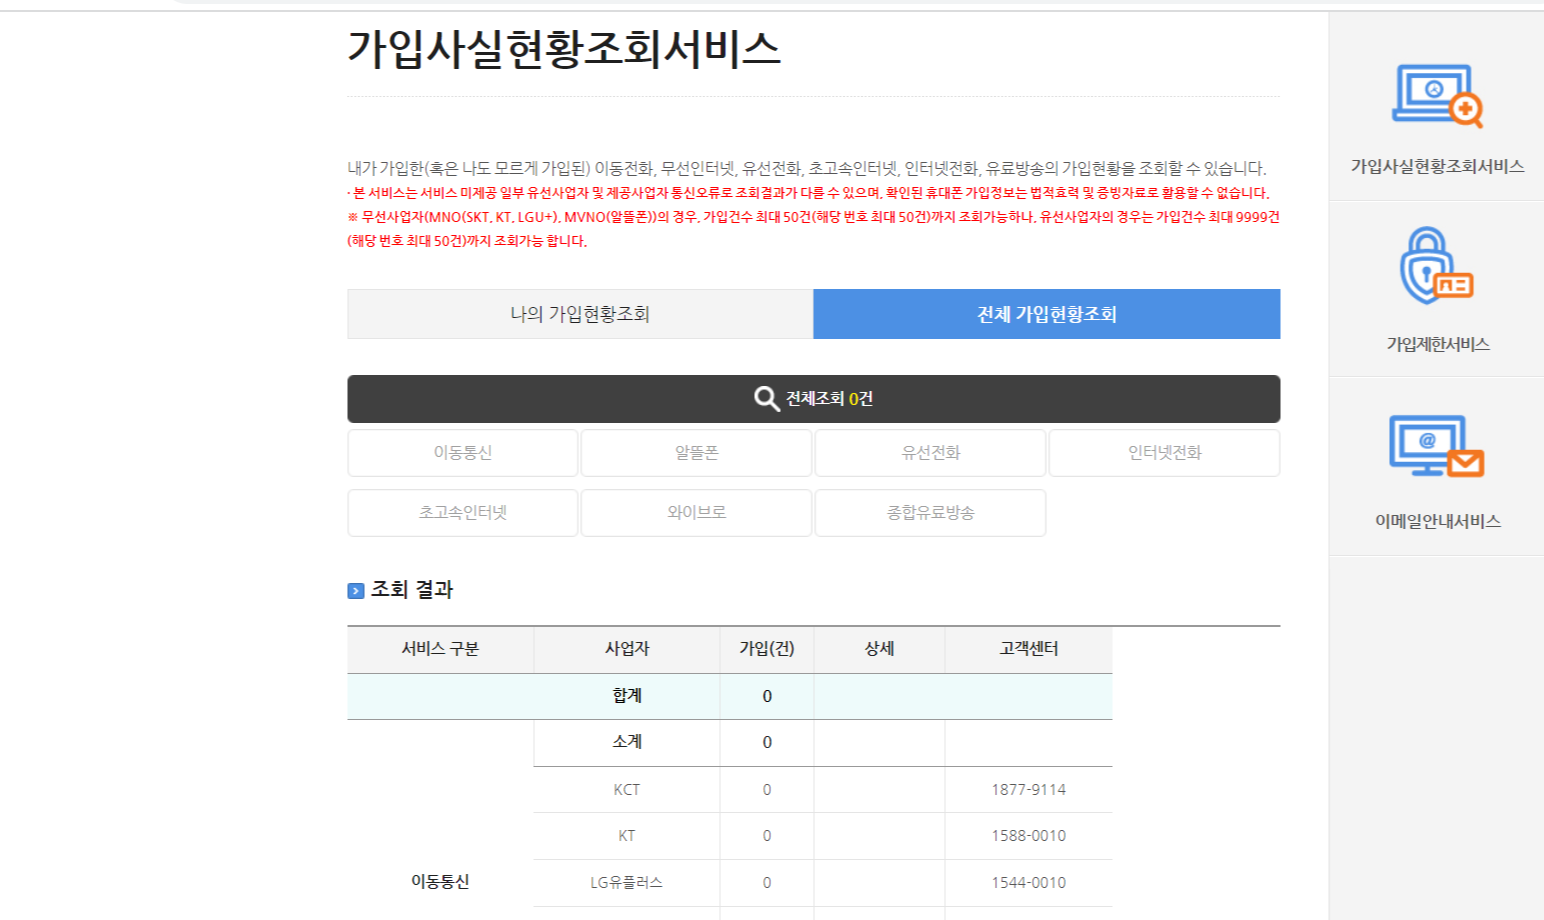Switch to 전체 가입현황조회 tab
Image resolution: width=1544 pixels, height=920 pixels.
tap(1047, 314)
